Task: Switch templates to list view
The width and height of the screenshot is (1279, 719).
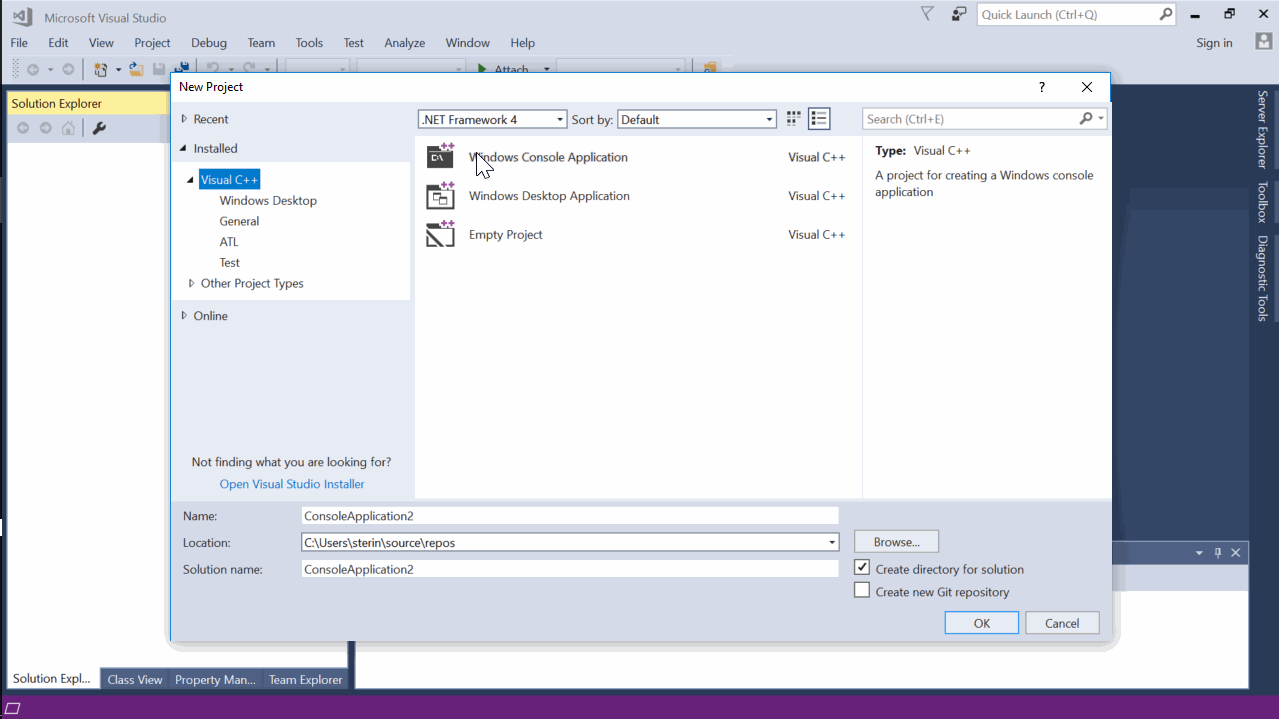Action: pos(819,119)
